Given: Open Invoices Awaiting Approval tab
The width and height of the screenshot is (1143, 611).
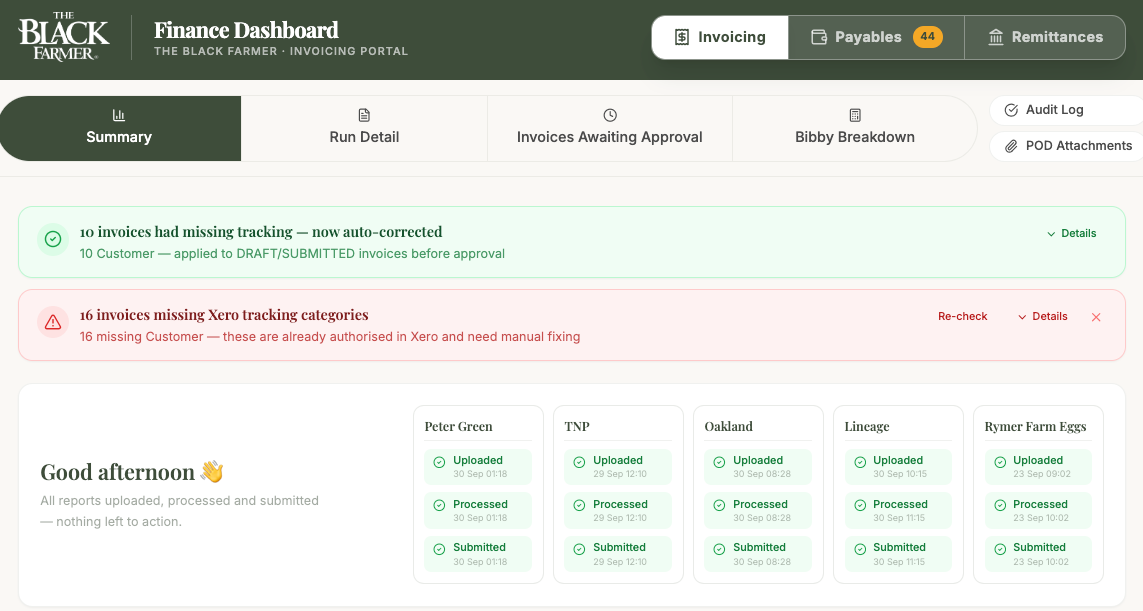Looking at the screenshot, I should pos(610,128).
